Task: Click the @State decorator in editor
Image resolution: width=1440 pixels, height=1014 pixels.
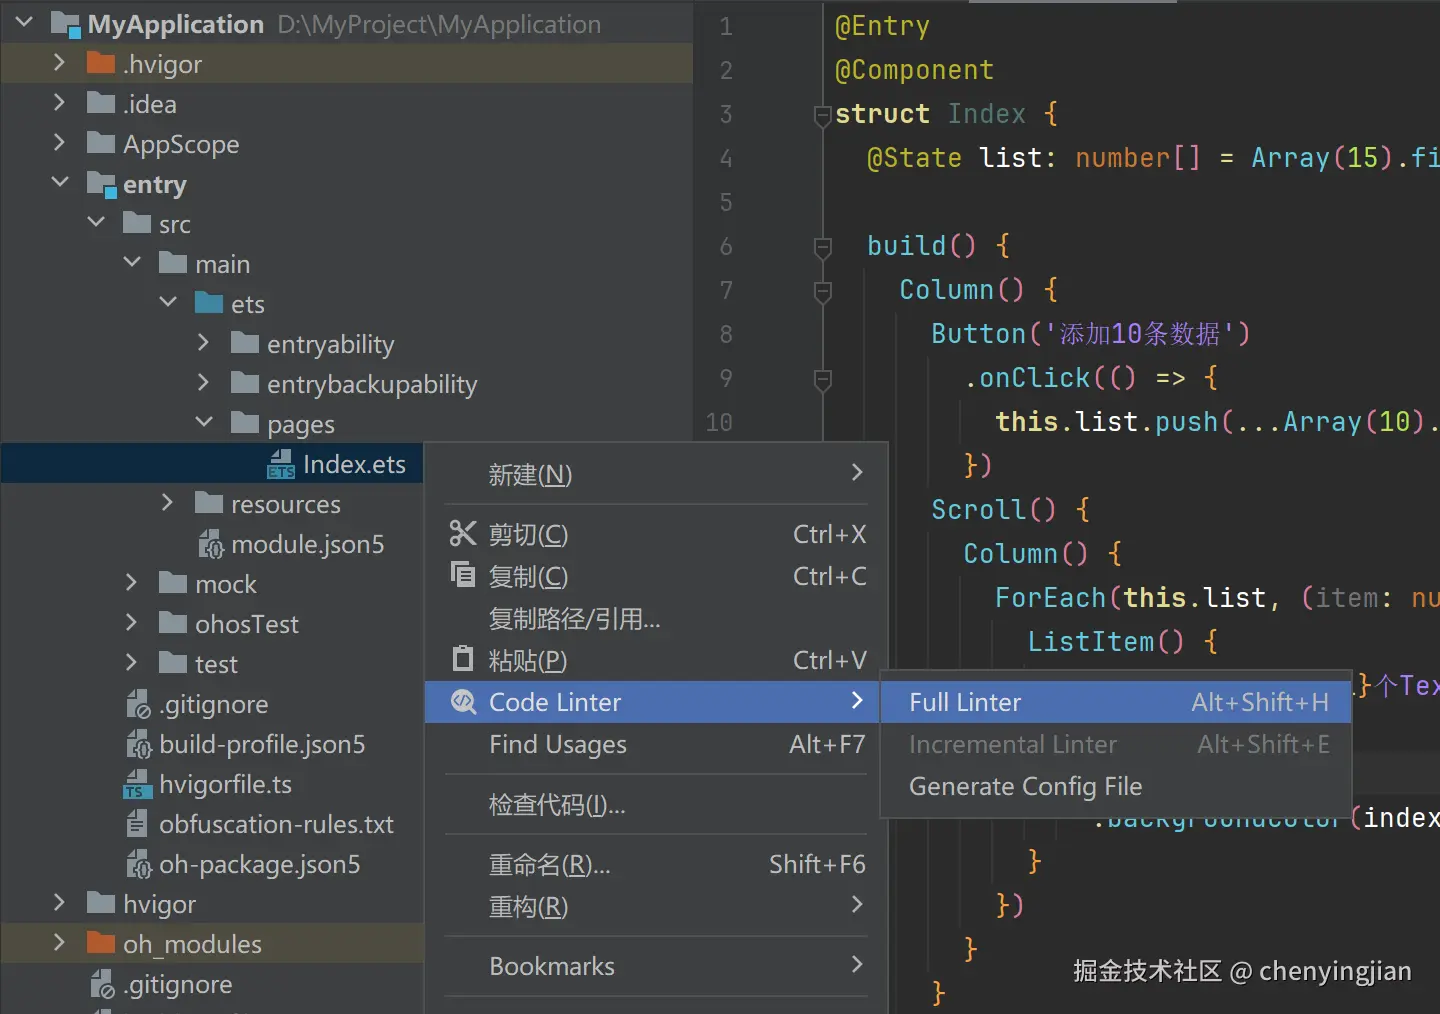Action: [x=914, y=158]
